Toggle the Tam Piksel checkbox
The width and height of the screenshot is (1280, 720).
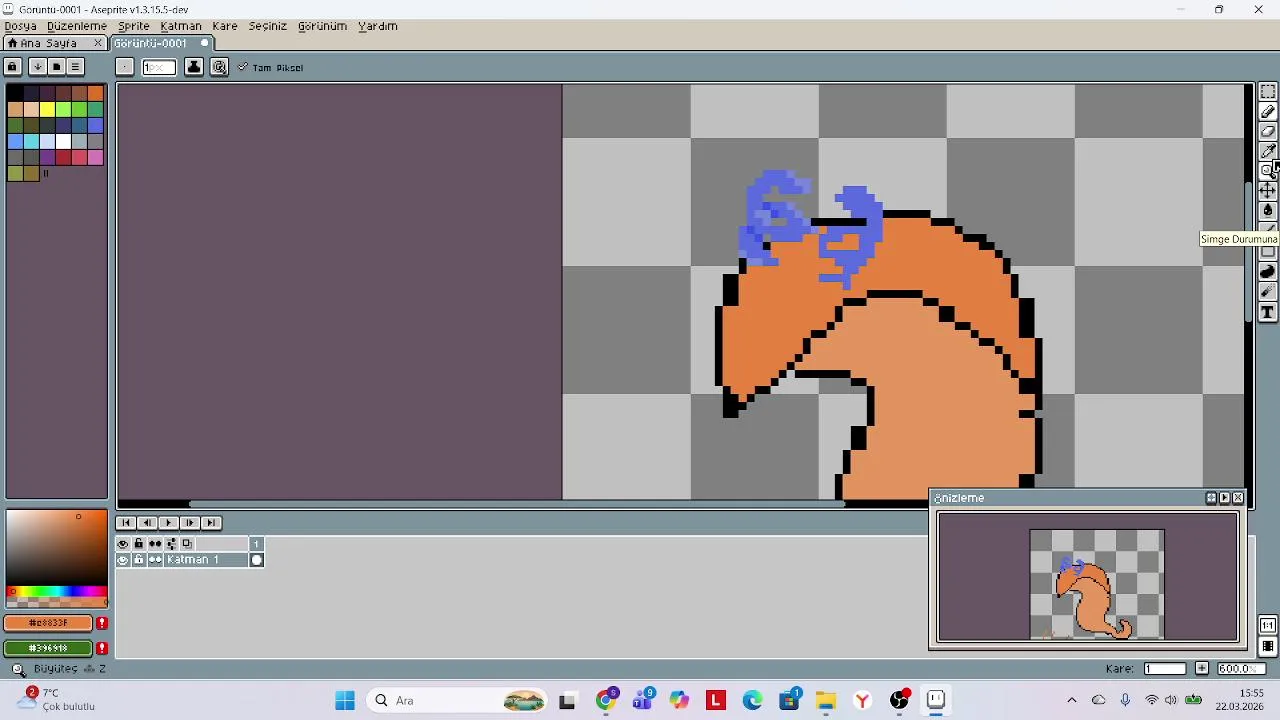(270, 67)
